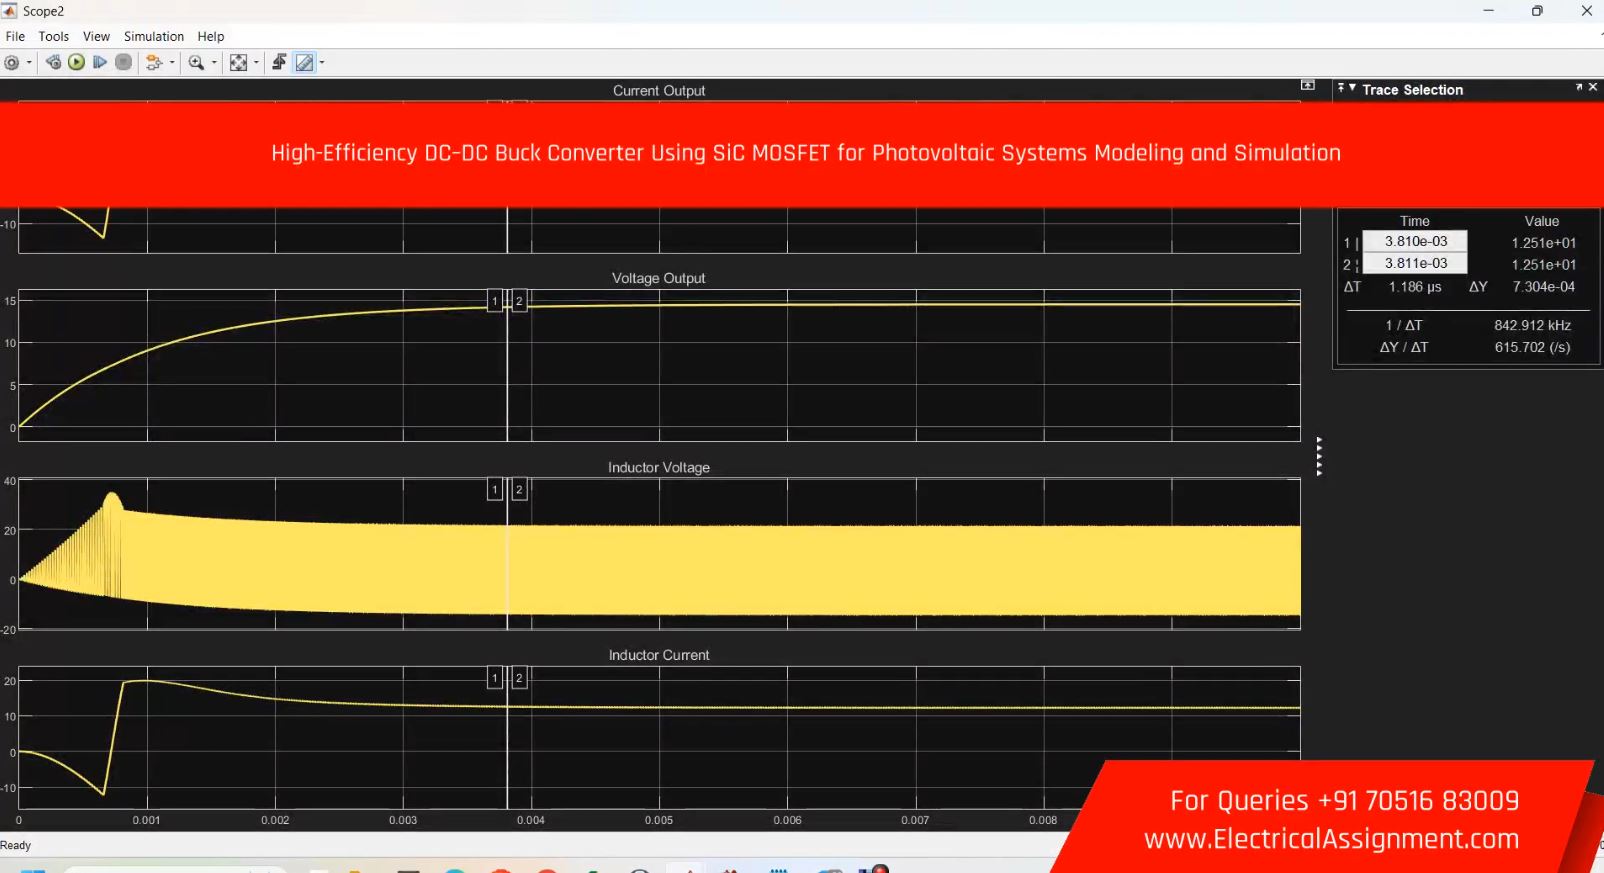Click the Triggers toolbar icon

coord(279,62)
